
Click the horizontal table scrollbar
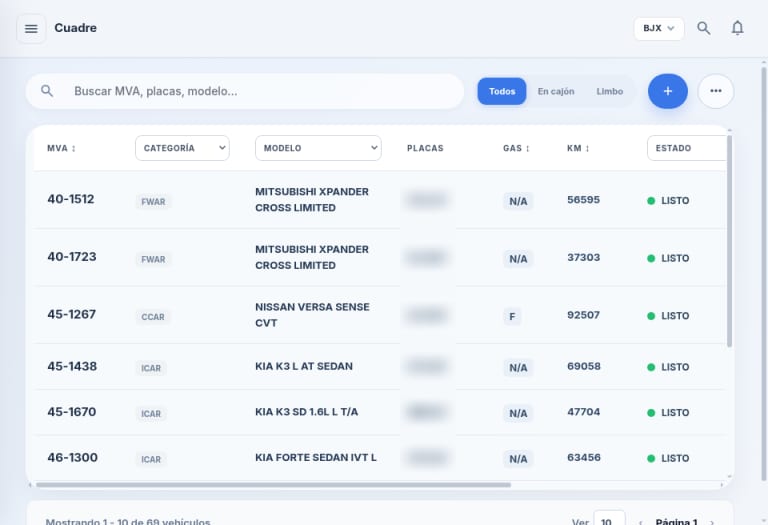point(273,485)
